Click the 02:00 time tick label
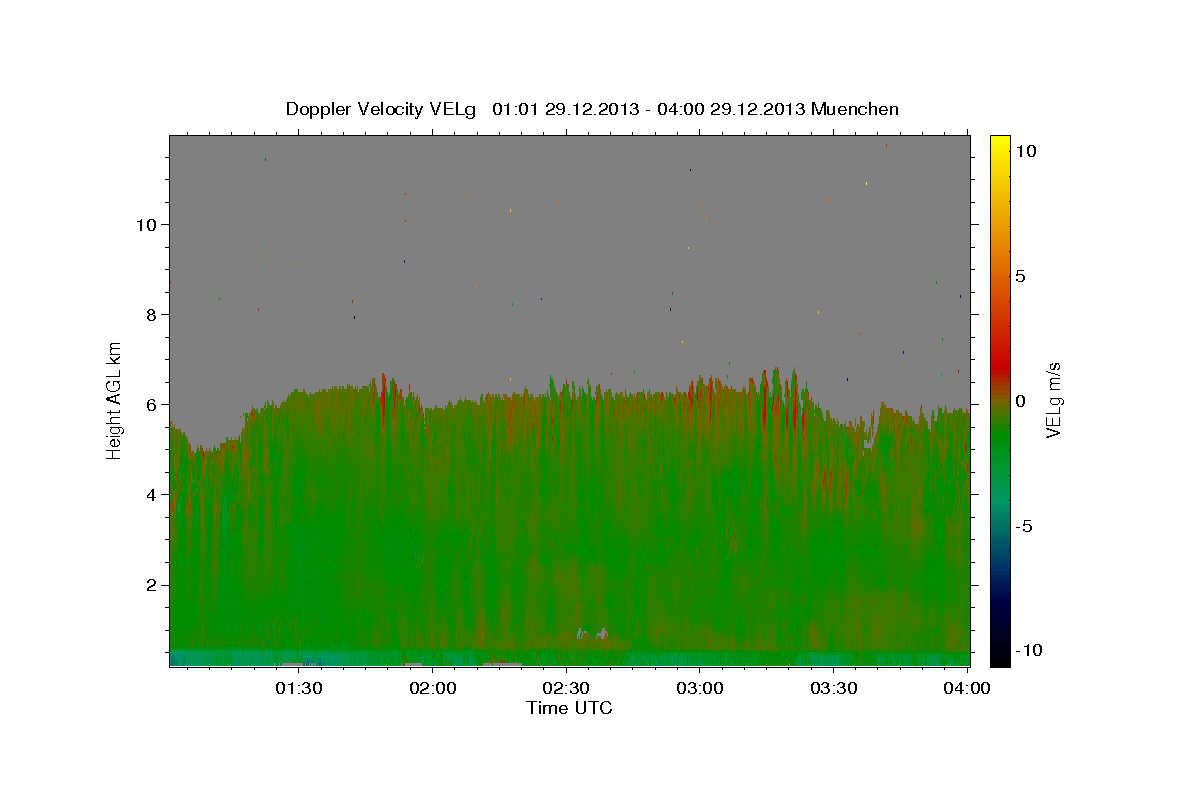The image size is (1200, 800). tap(432, 688)
